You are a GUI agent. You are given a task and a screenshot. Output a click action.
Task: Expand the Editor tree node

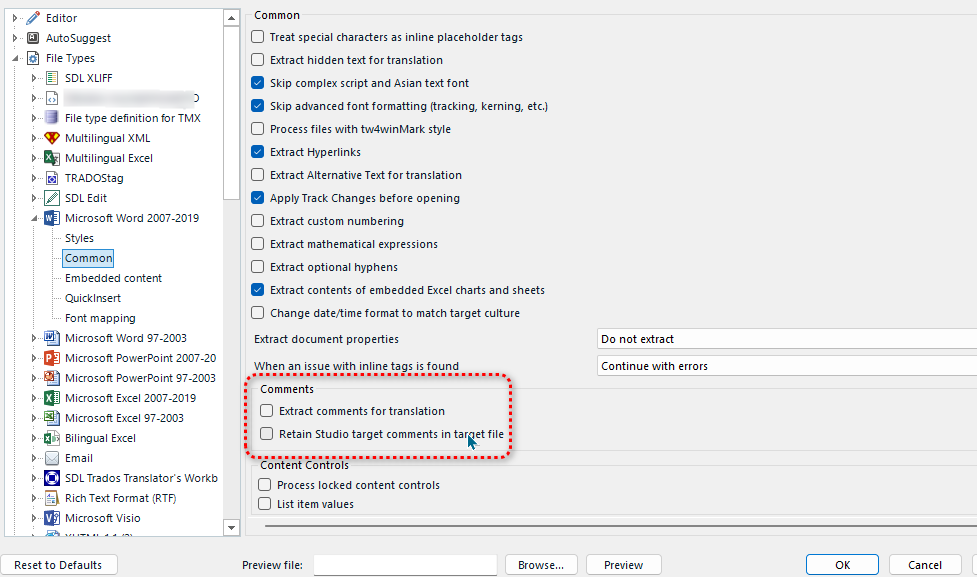click(x=14, y=18)
